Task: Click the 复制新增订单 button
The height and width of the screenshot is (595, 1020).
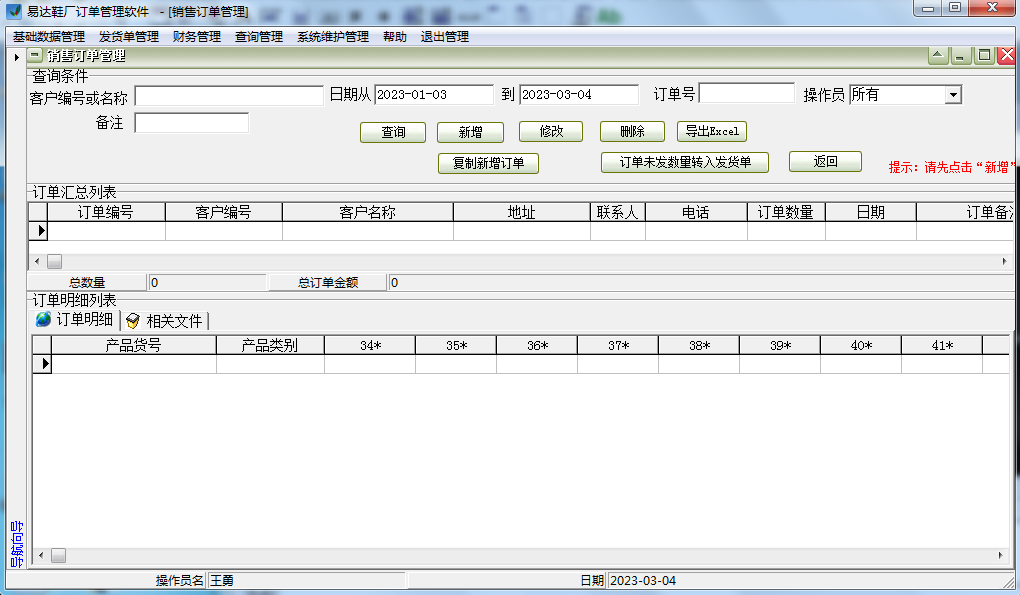Action: pyautogui.click(x=489, y=163)
